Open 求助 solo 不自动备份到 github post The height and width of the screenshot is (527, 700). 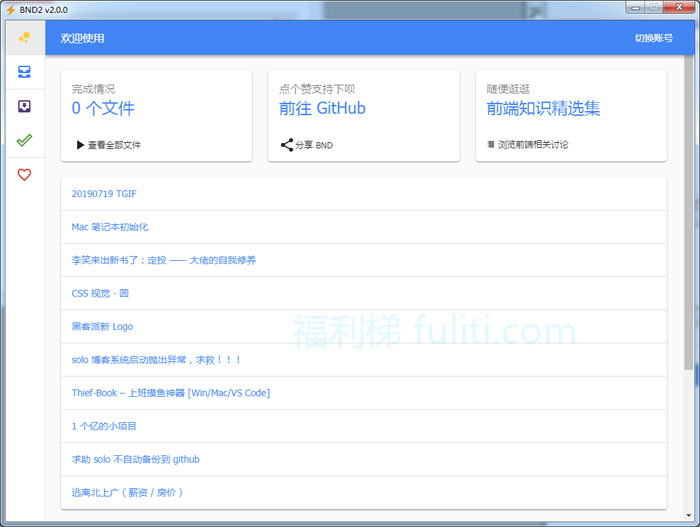[135, 459]
